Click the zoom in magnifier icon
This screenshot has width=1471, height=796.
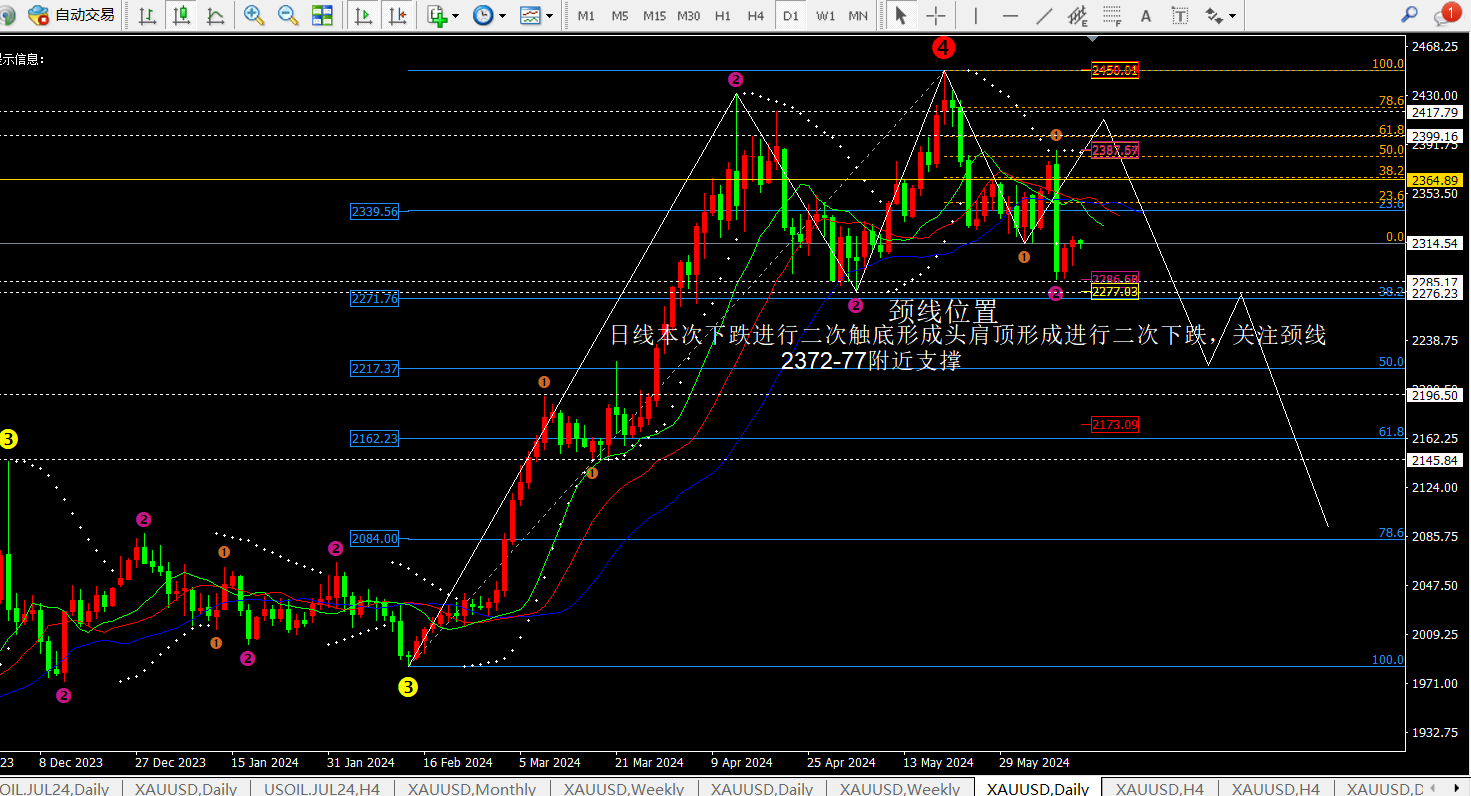[254, 15]
